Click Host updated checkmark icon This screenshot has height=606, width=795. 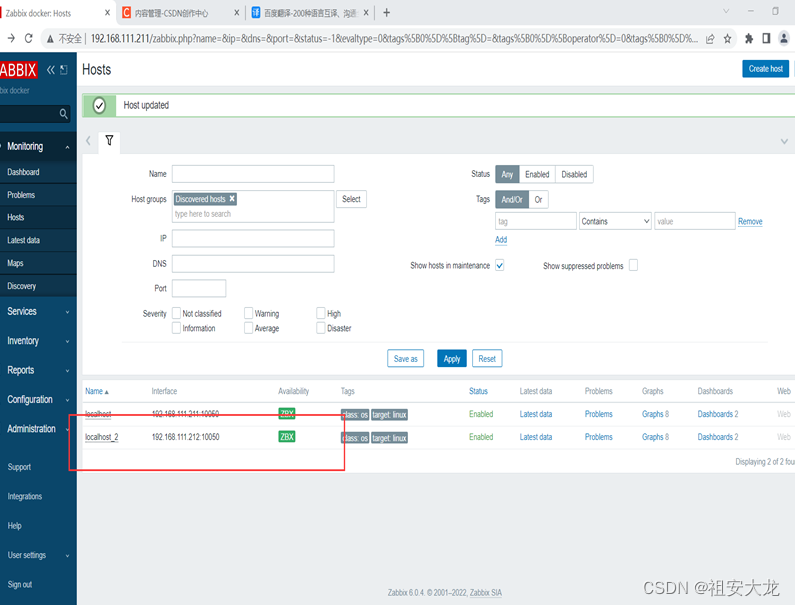(99, 105)
